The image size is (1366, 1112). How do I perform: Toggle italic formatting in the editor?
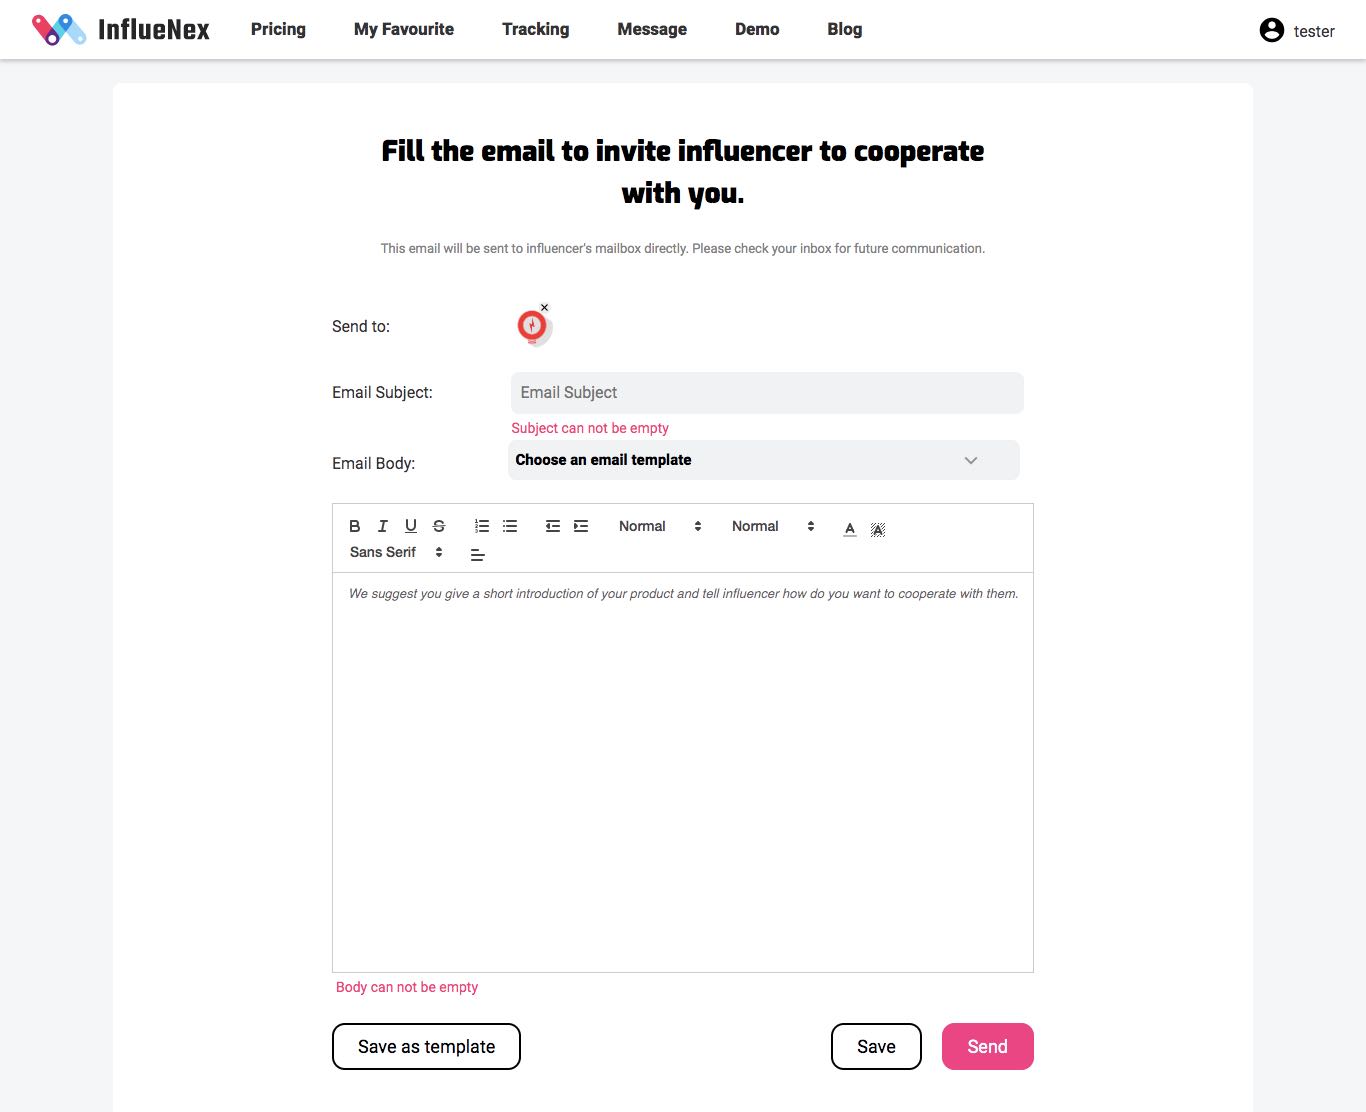[382, 526]
